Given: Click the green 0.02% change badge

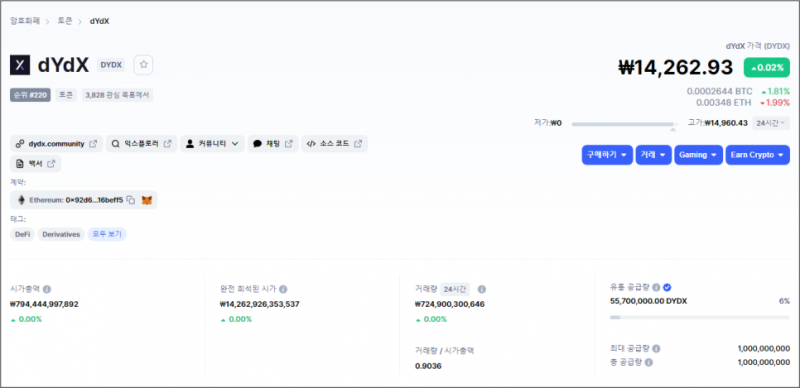Looking at the screenshot, I should (x=766, y=67).
